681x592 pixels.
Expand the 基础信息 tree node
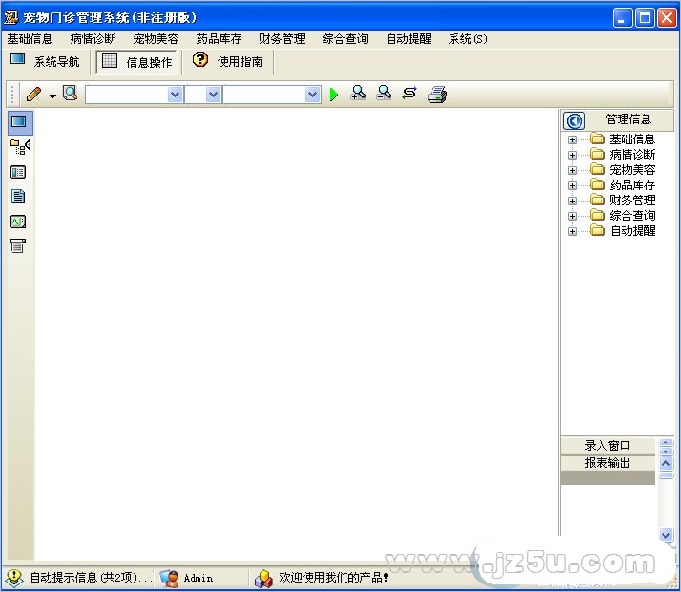(x=572, y=140)
